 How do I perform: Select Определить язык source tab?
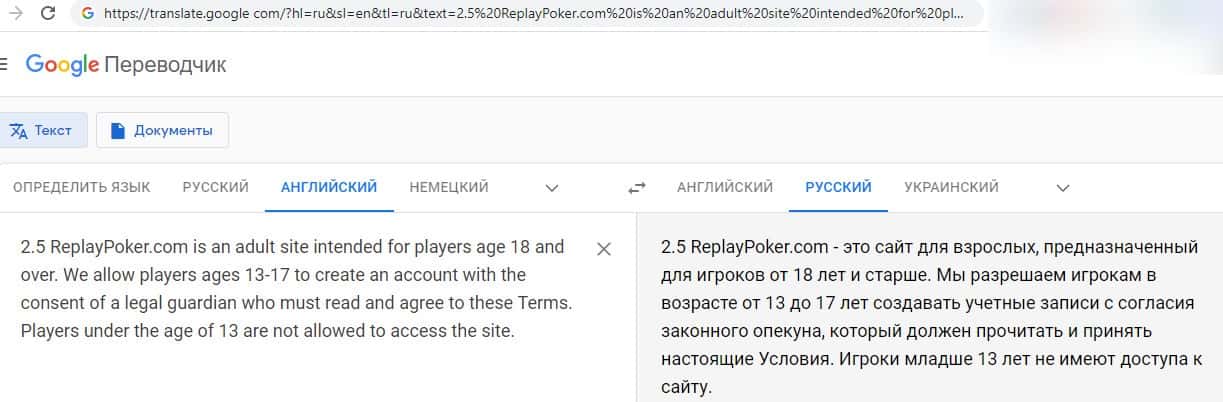(x=82, y=187)
